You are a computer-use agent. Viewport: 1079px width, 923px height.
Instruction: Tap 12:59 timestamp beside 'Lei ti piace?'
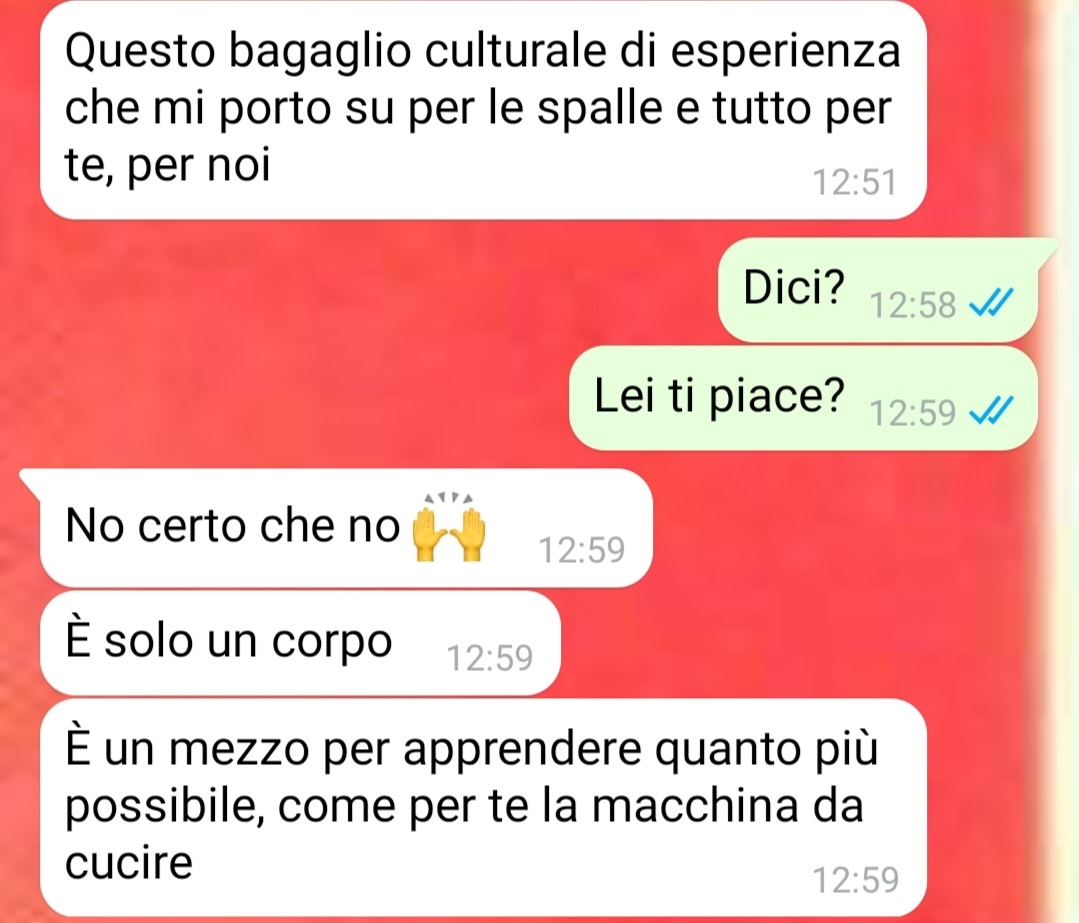click(913, 413)
